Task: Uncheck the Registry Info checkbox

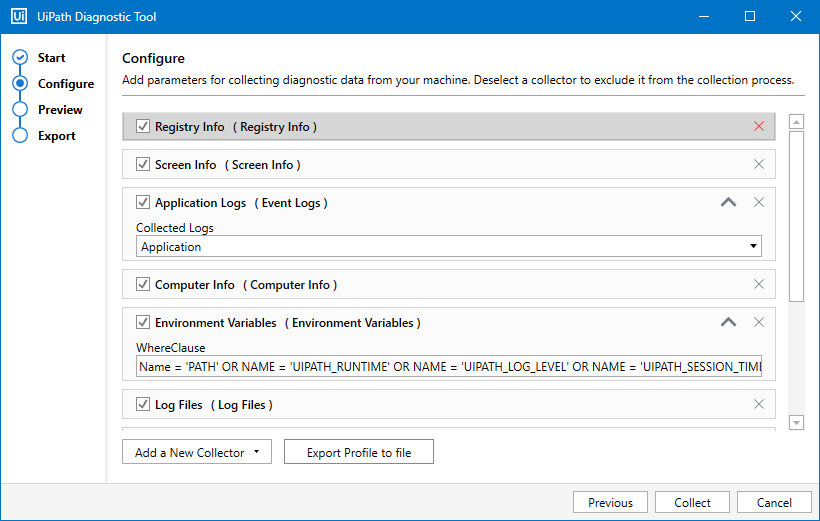Action: tap(143, 127)
